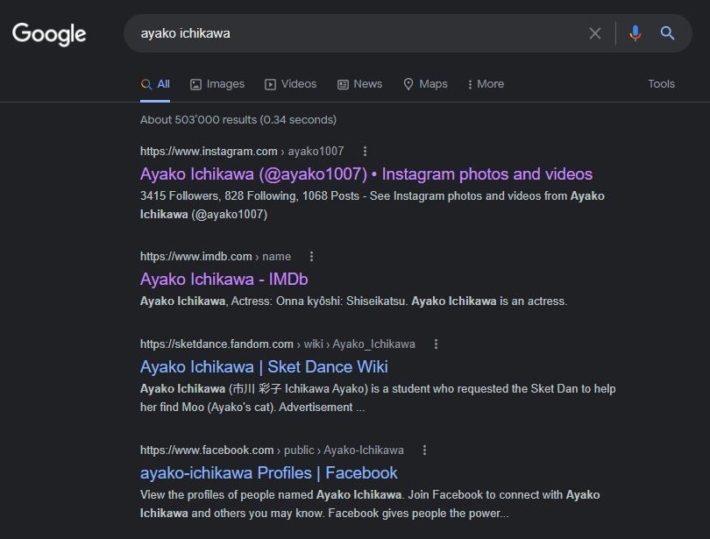Click the imdb.com name URL breadcrumb
Image resolution: width=710 pixels, height=539 pixels.
216,256
